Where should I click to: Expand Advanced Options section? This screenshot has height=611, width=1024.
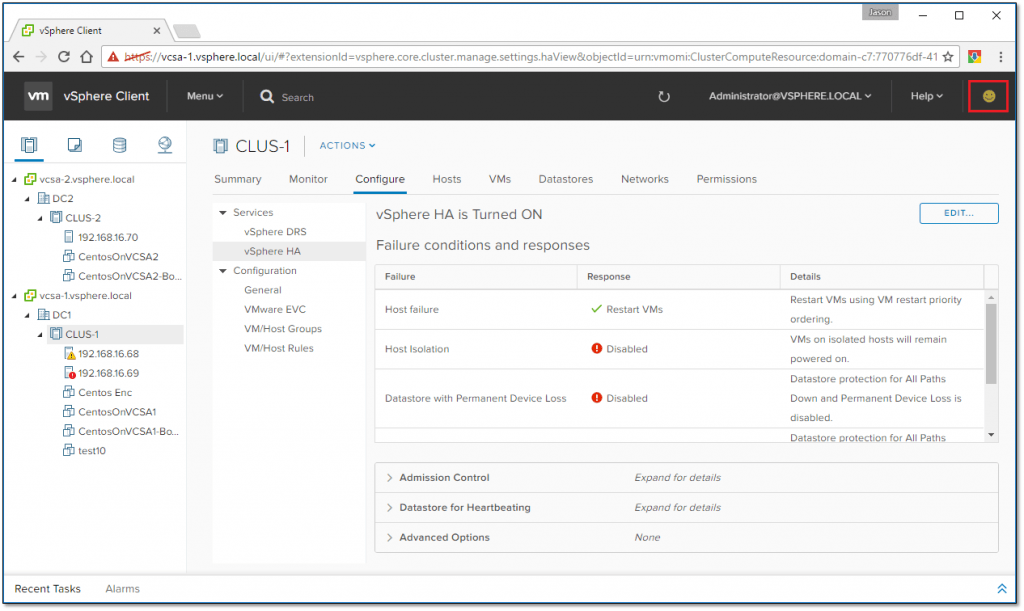[x=389, y=538]
